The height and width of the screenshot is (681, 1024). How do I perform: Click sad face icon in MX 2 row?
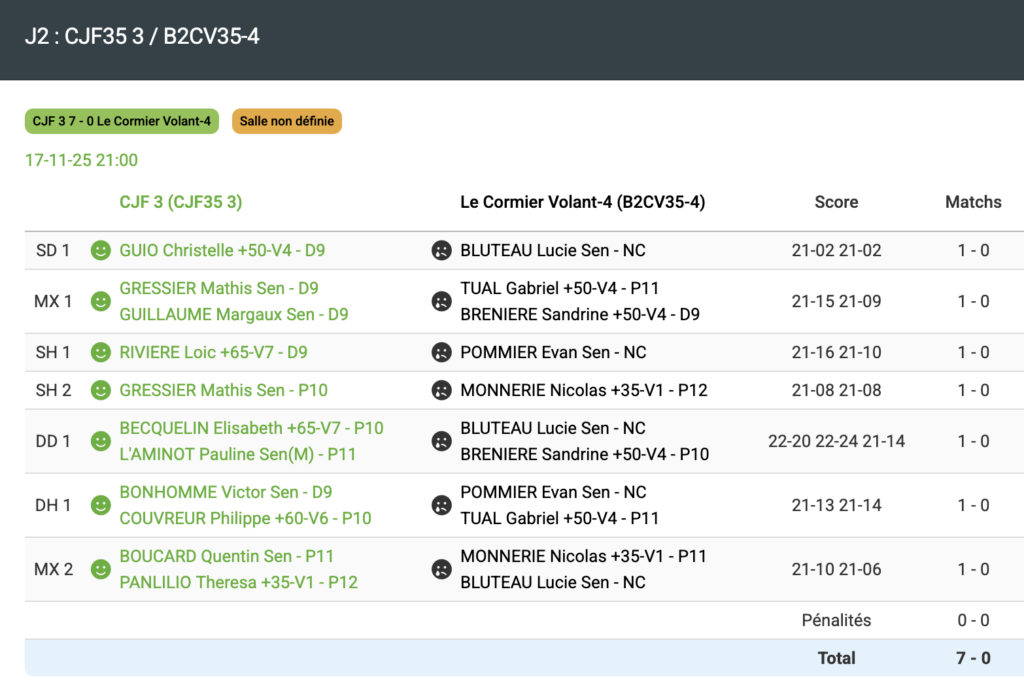pos(441,569)
